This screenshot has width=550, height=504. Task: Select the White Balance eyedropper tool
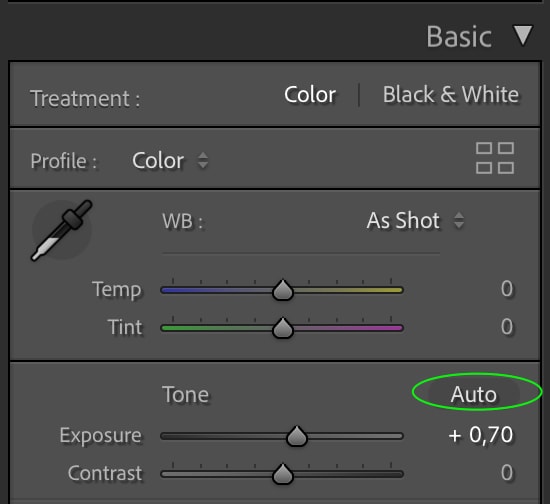point(62,230)
